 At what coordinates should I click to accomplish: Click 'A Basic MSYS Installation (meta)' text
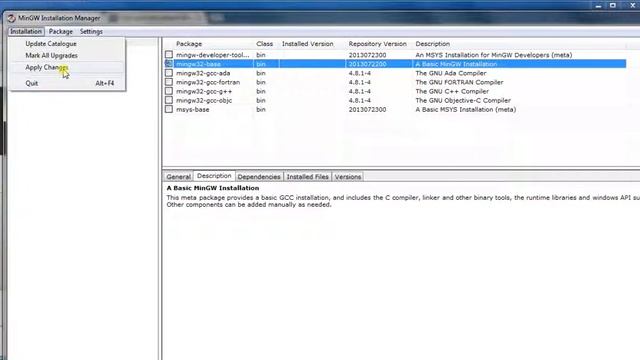[x=466, y=109]
